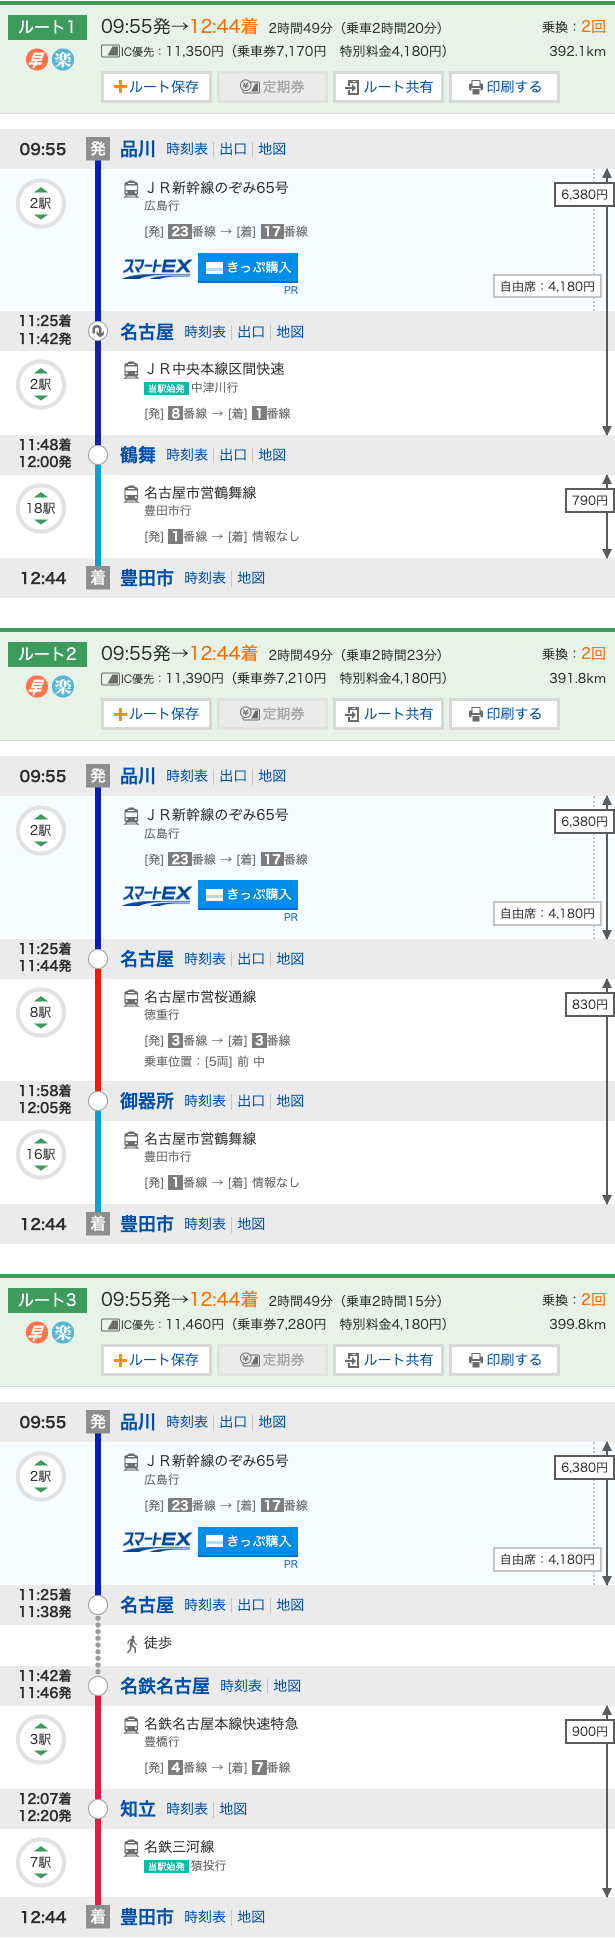615x1938 pixels.
Task: Print Route 1 with 印刷する
Action: pyautogui.click(x=504, y=87)
